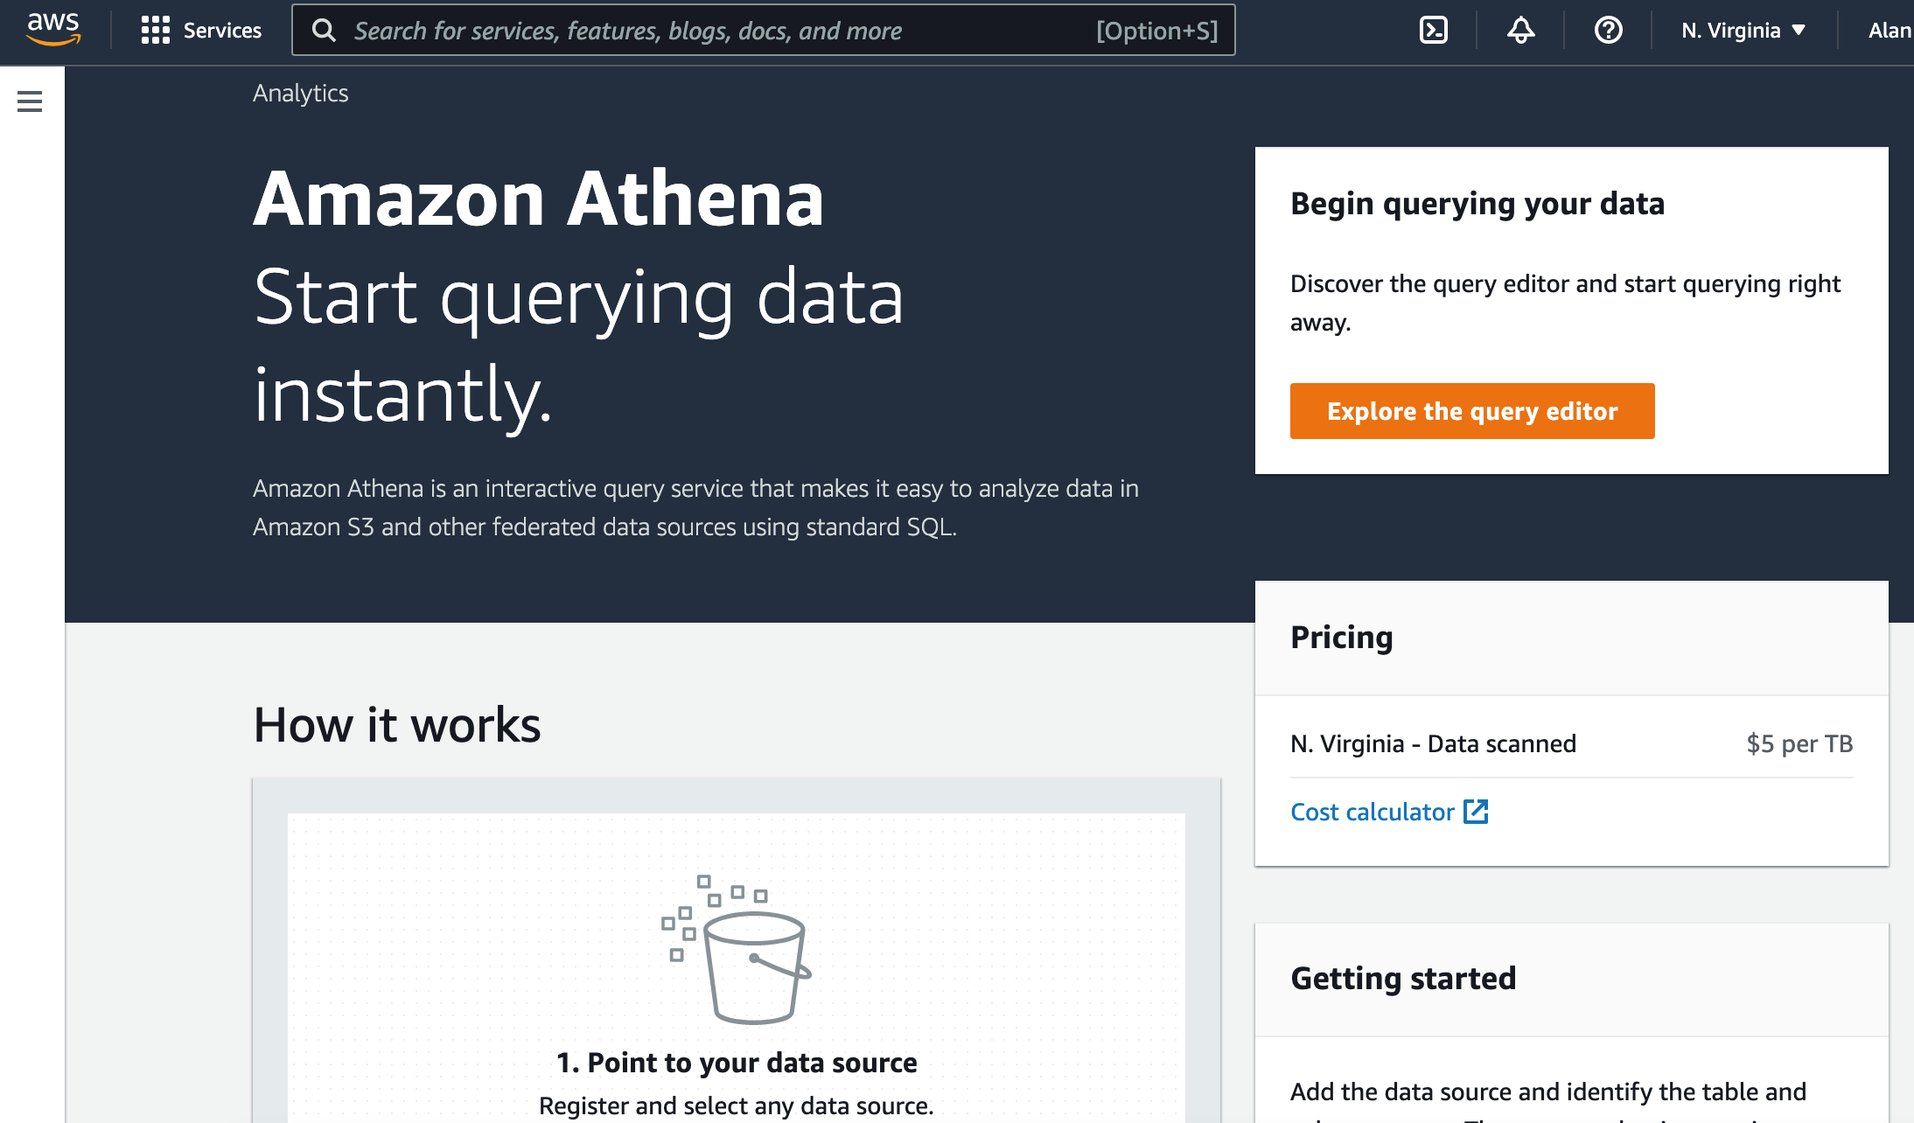Open AWS CloudShell from the top bar
The image size is (1914, 1123).
1433,30
